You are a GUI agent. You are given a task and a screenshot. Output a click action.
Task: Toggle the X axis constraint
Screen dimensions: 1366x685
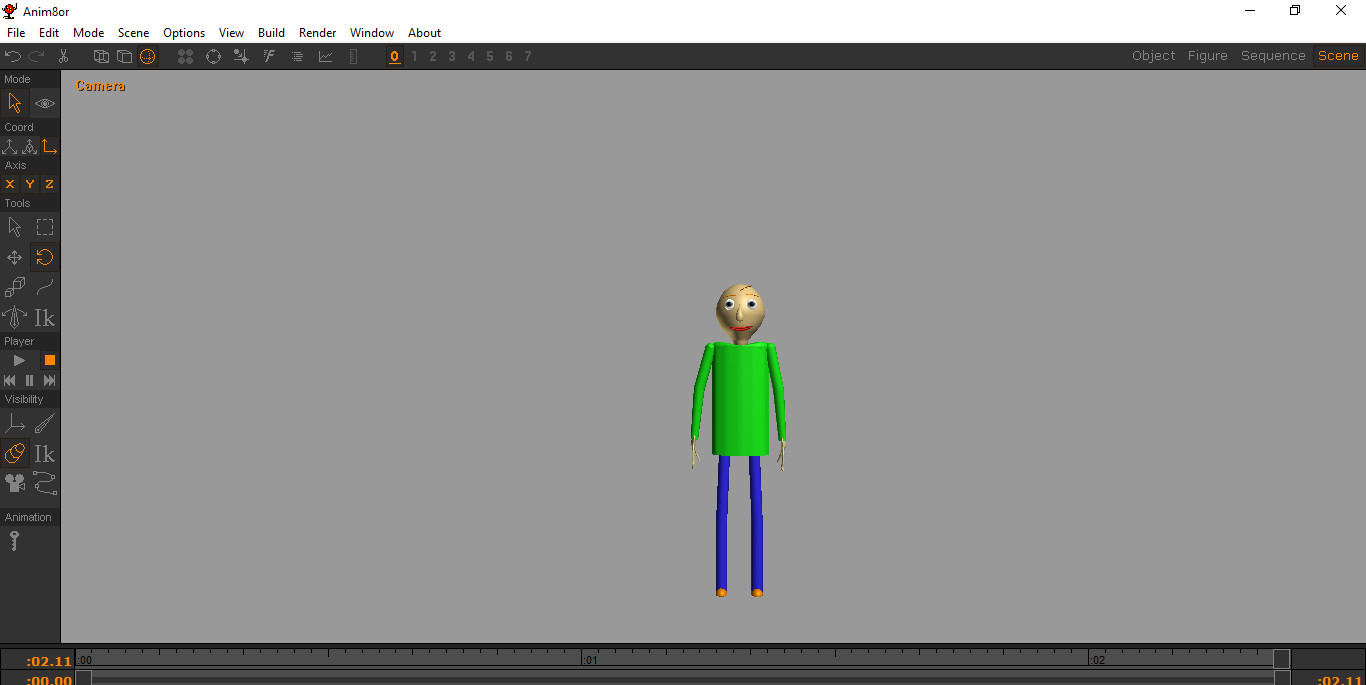(x=10, y=184)
